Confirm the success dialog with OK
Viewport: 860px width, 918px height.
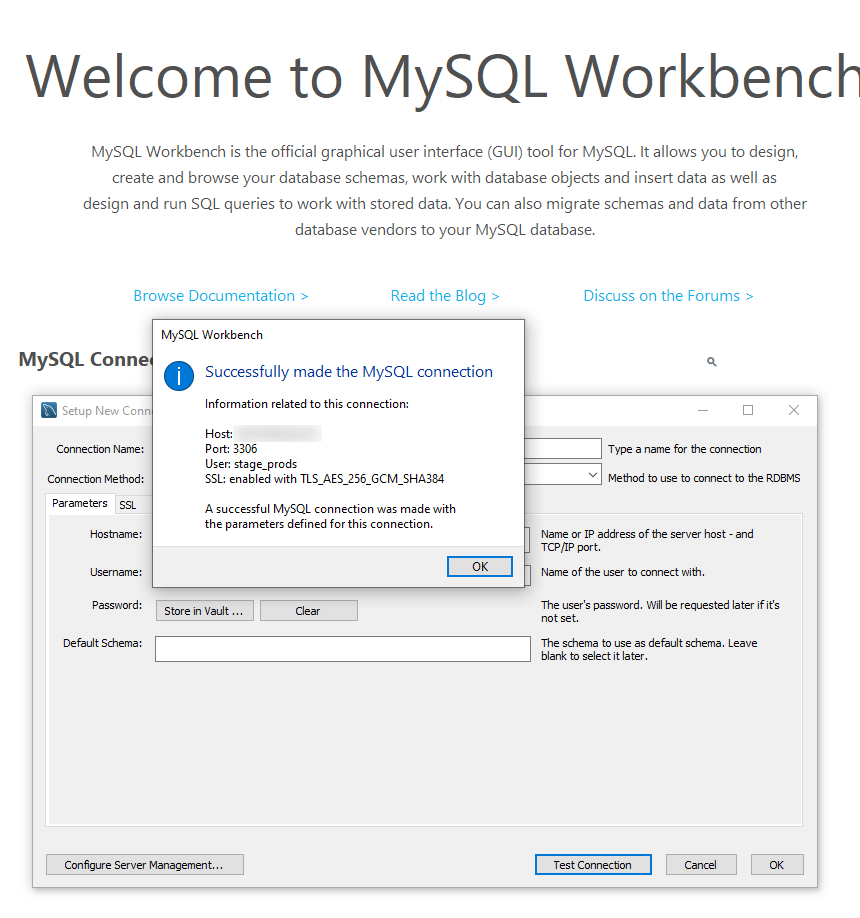pos(479,566)
